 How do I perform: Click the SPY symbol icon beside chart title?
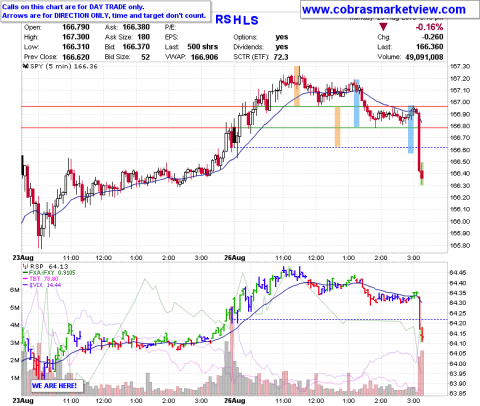point(26,66)
